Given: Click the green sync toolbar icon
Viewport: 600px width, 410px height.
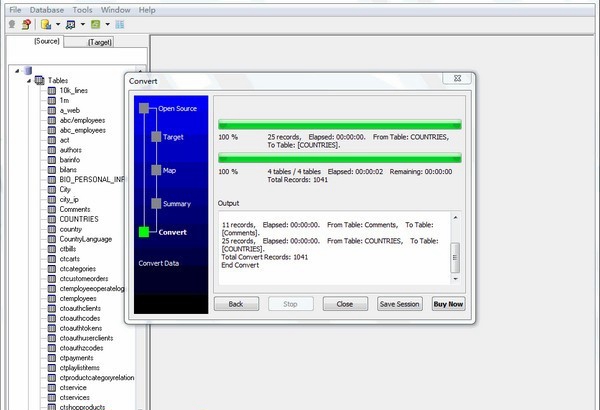Looking at the screenshot, I should coord(95,25).
